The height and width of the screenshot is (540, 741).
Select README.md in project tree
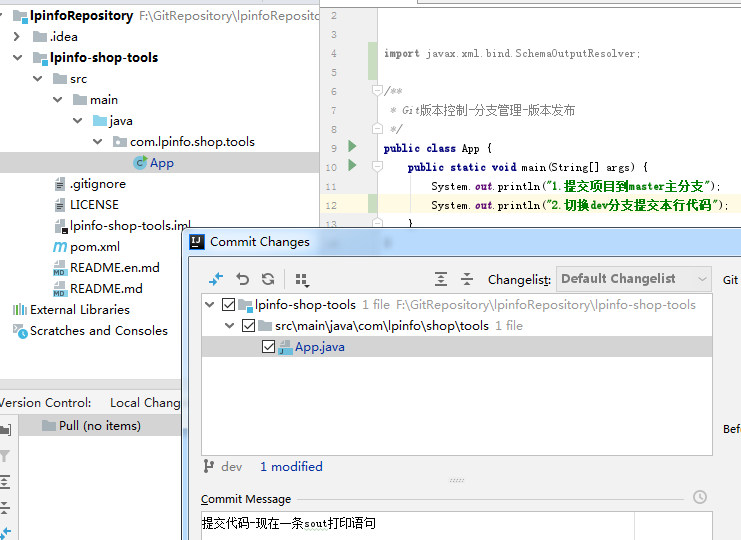106,289
